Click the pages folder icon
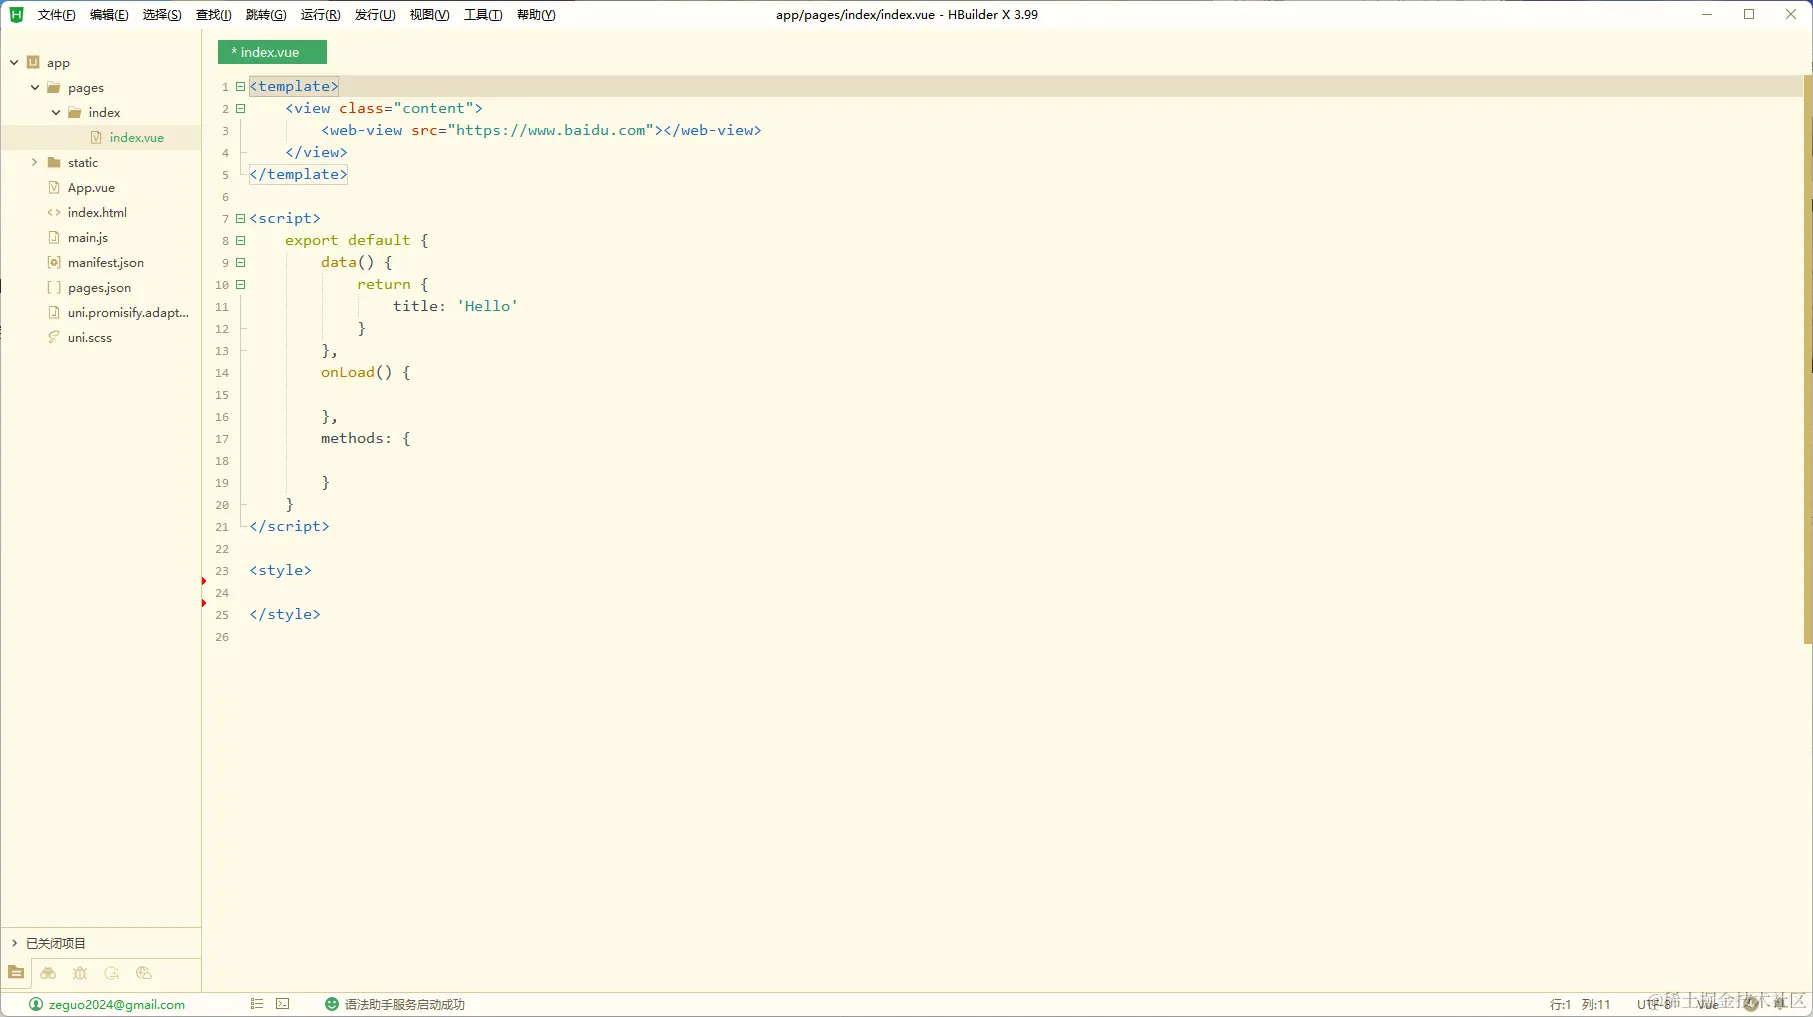 [x=54, y=88]
